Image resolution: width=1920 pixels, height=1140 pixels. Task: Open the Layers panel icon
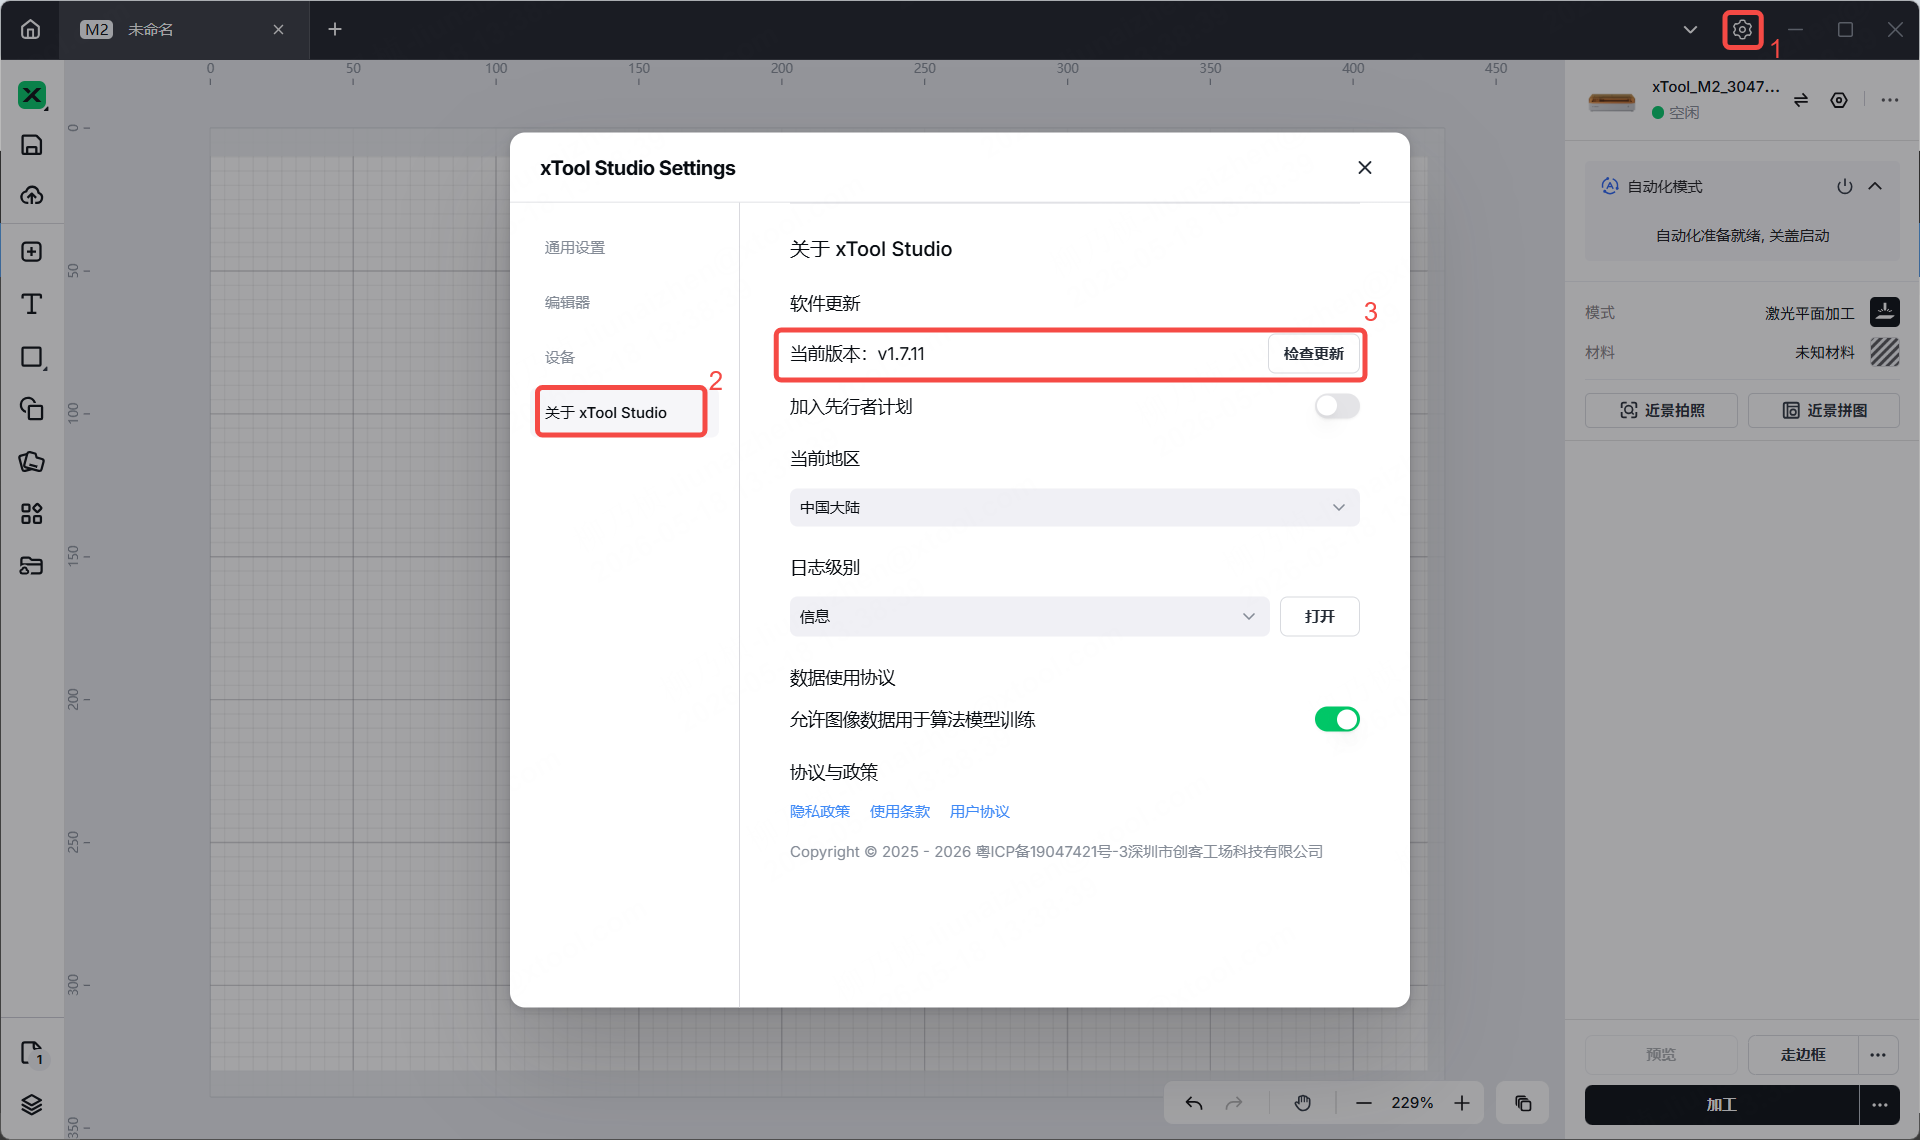(32, 1104)
